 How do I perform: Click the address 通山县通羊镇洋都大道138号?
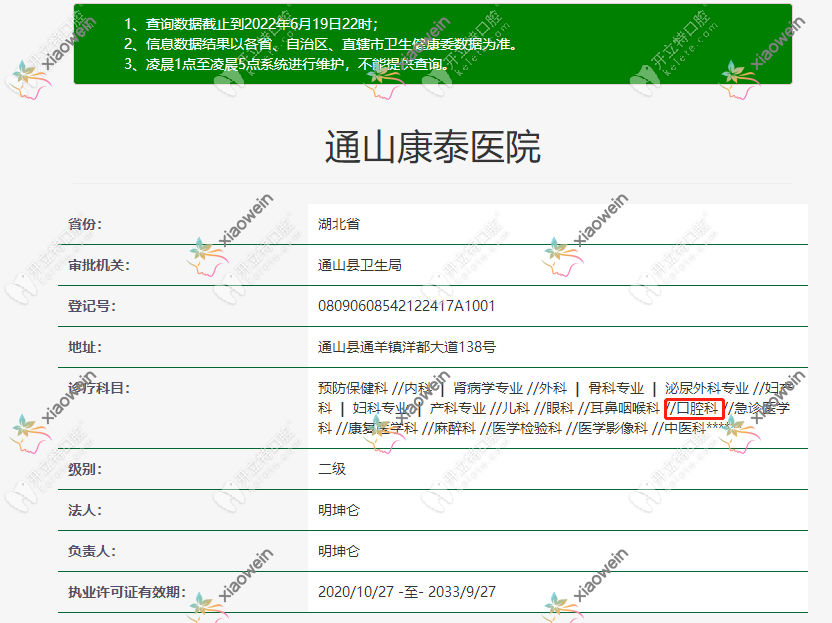point(406,347)
